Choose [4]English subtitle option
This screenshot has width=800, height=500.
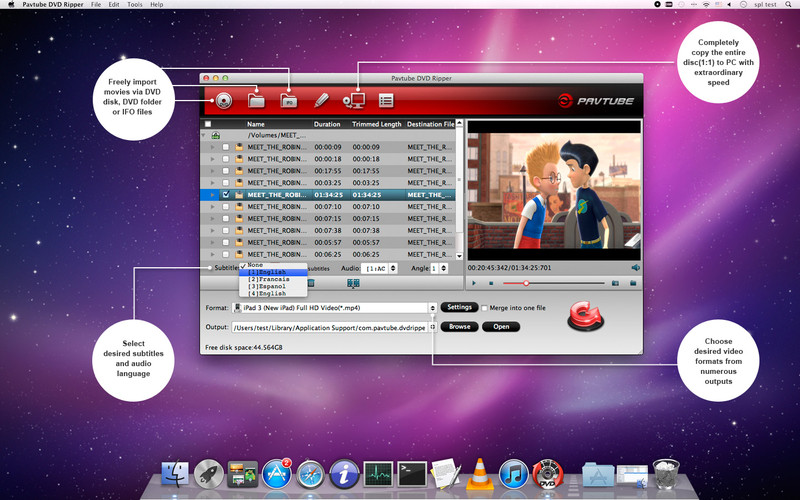pos(273,293)
